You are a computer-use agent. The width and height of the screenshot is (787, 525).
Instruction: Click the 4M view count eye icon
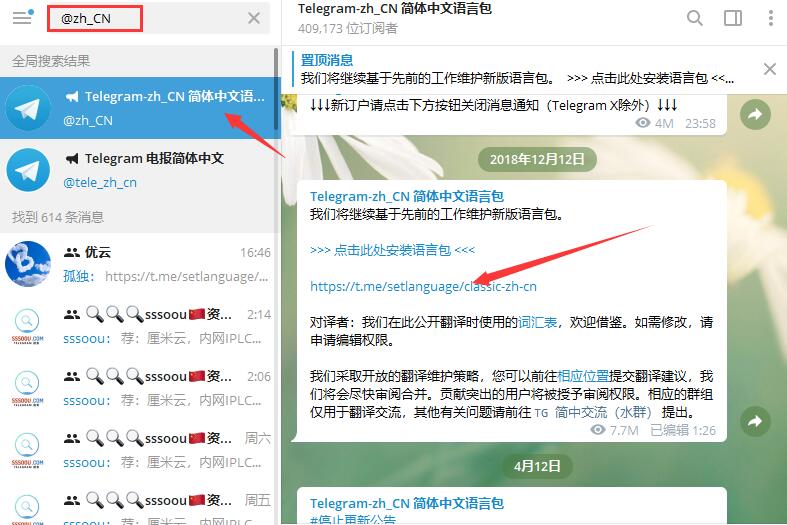click(643, 122)
